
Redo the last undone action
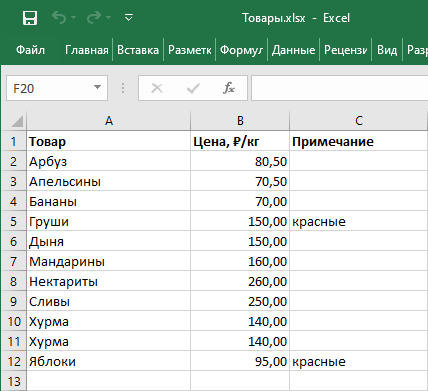(x=94, y=17)
